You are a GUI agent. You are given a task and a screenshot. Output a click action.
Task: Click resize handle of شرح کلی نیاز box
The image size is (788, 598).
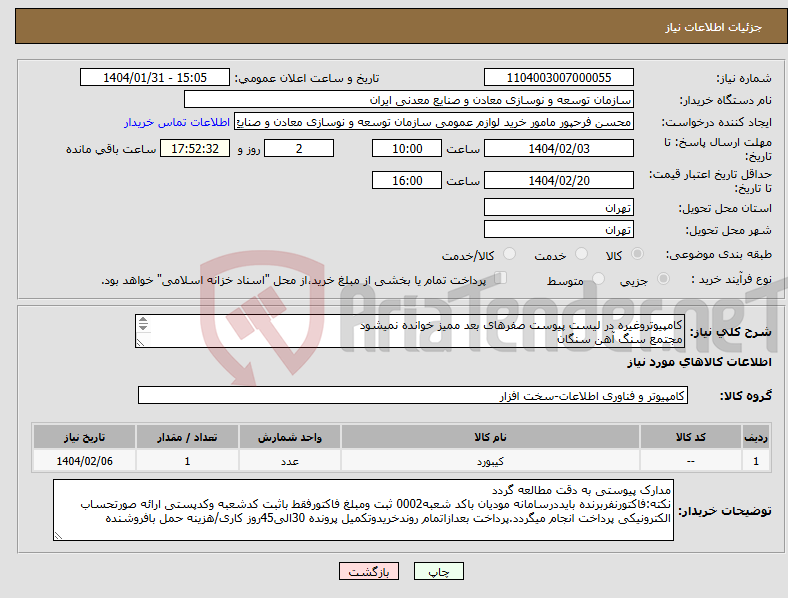coord(140,343)
